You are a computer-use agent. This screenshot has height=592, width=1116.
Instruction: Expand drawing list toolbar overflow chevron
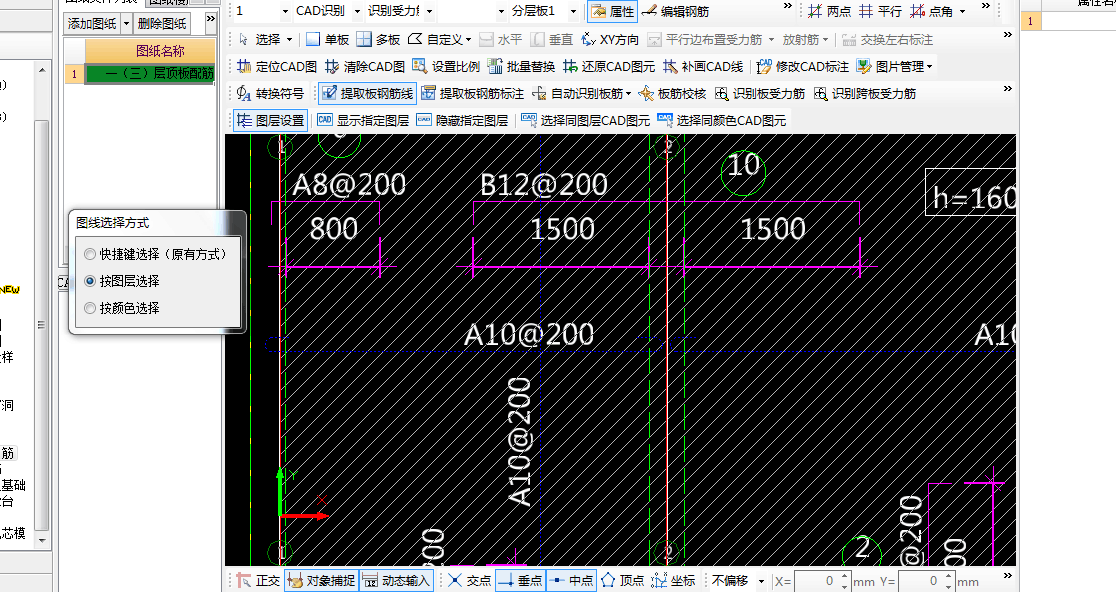point(211,19)
